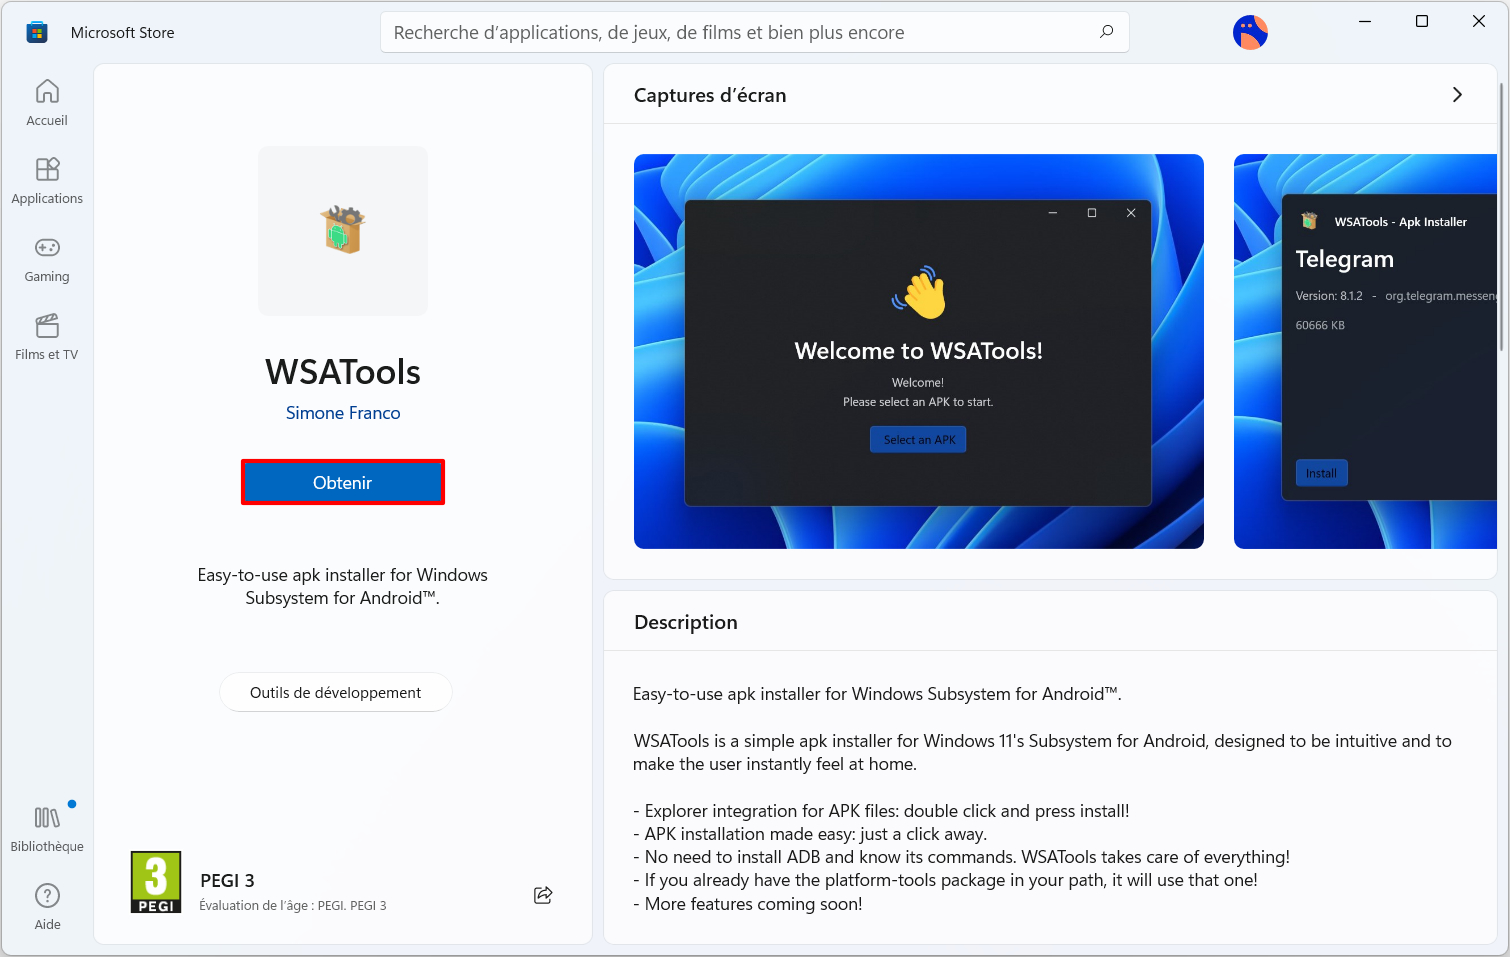Click the 'APK installation made easy' line
The image size is (1510, 957).
810,834
